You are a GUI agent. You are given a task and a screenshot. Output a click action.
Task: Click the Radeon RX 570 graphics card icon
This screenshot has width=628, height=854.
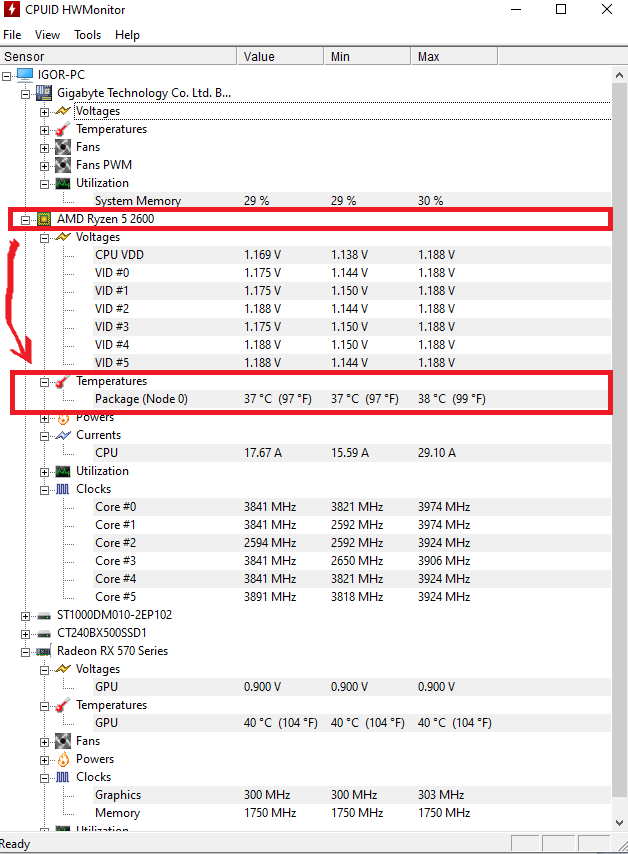44,651
